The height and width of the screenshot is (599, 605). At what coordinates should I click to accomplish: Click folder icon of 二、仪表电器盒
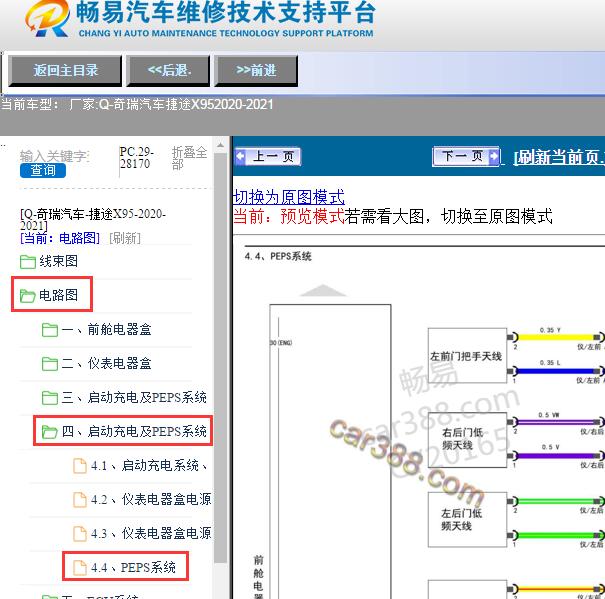coord(50,364)
